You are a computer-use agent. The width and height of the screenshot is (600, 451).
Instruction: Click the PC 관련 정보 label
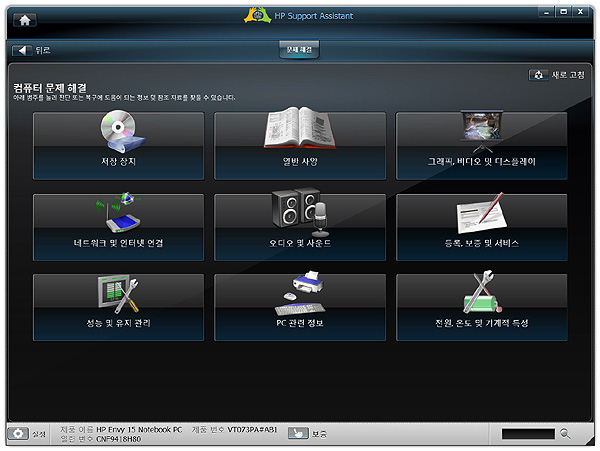click(x=300, y=323)
